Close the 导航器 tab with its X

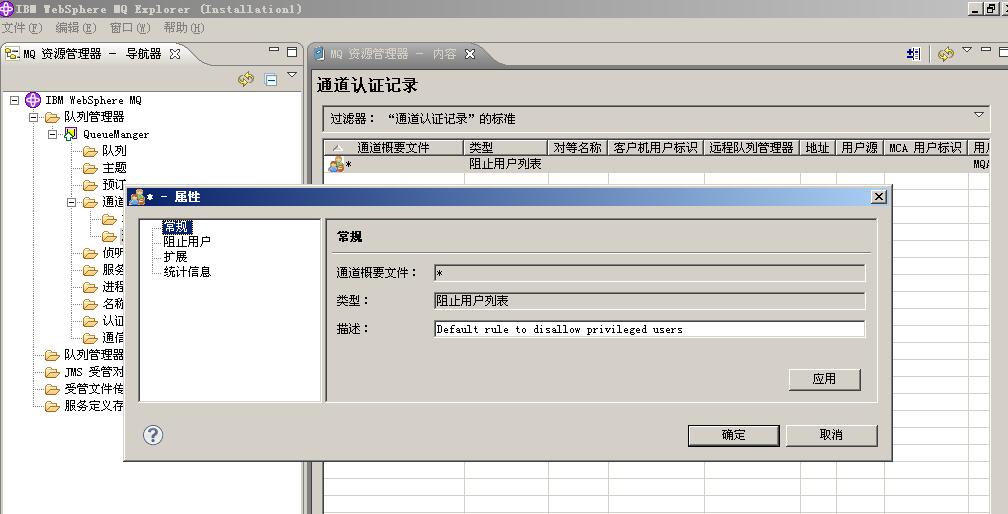[175, 54]
